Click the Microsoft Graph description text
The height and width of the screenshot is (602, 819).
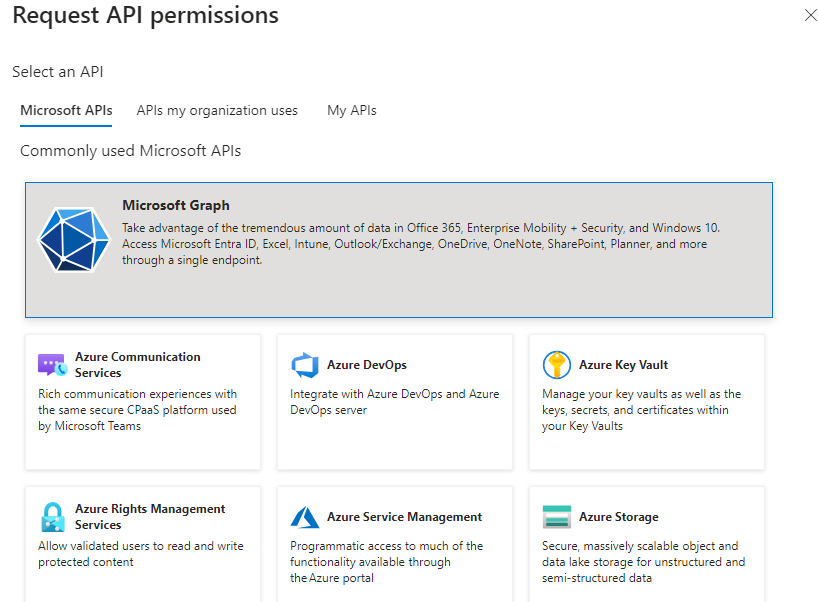(420, 244)
